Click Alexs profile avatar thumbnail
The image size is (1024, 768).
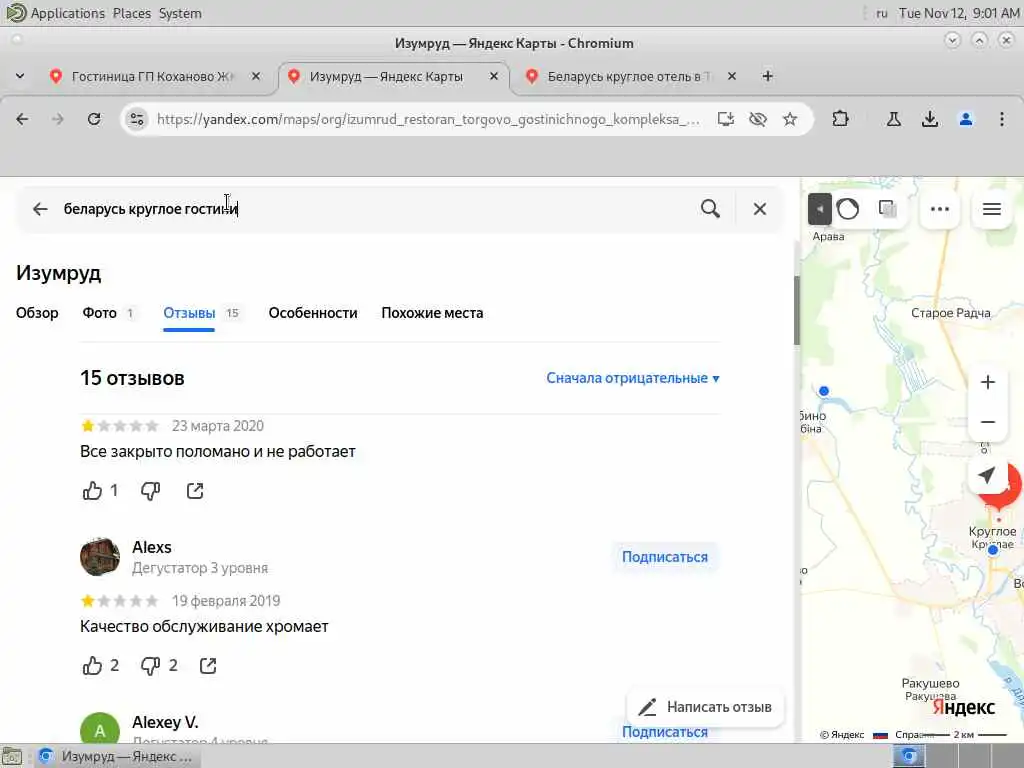[100, 557]
